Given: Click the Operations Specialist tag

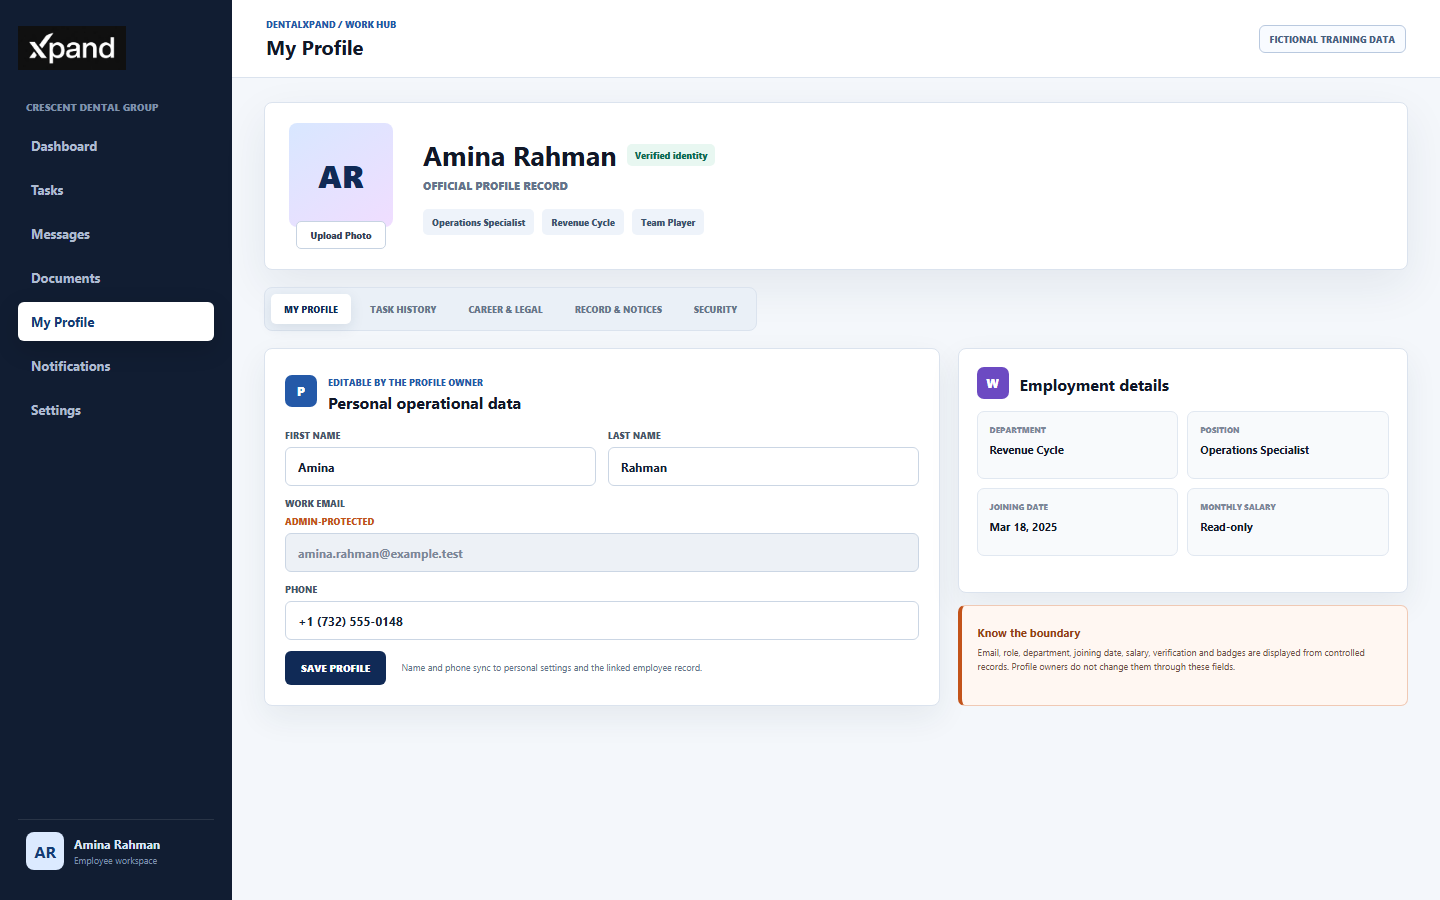Looking at the screenshot, I should (478, 222).
